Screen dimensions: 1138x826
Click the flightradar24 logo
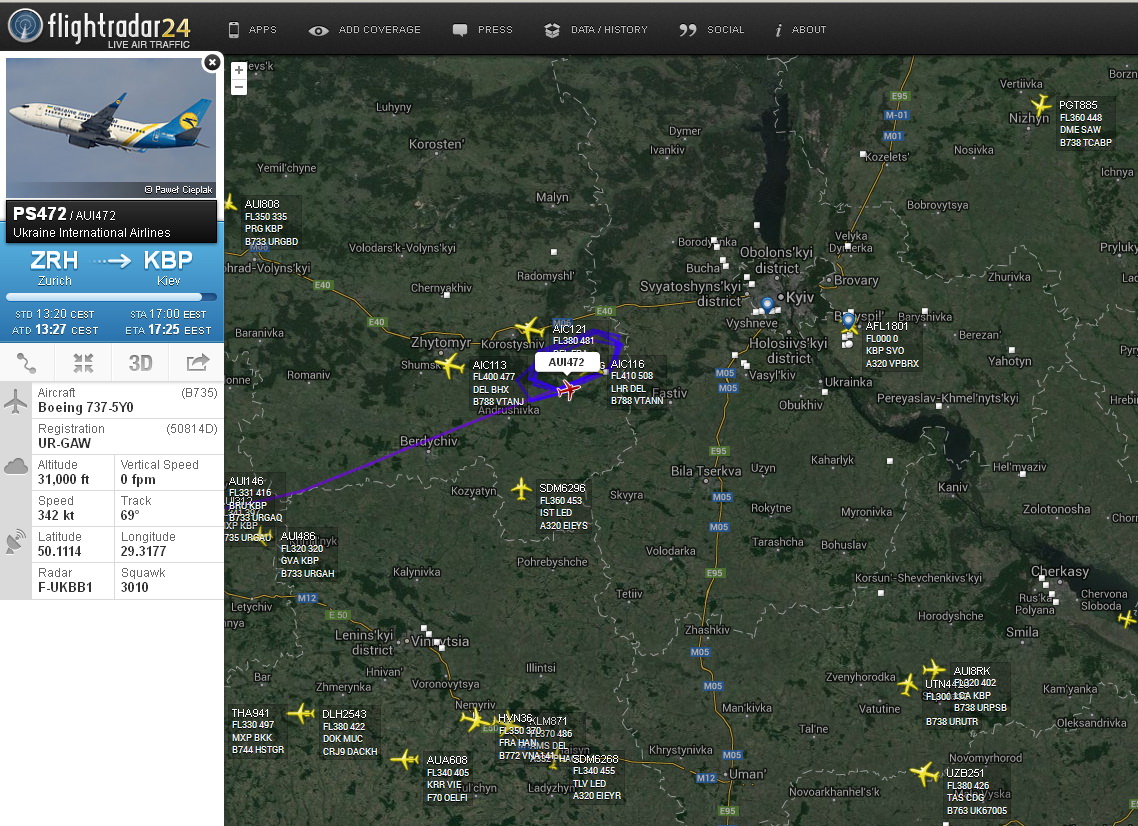(x=100, y=27)
